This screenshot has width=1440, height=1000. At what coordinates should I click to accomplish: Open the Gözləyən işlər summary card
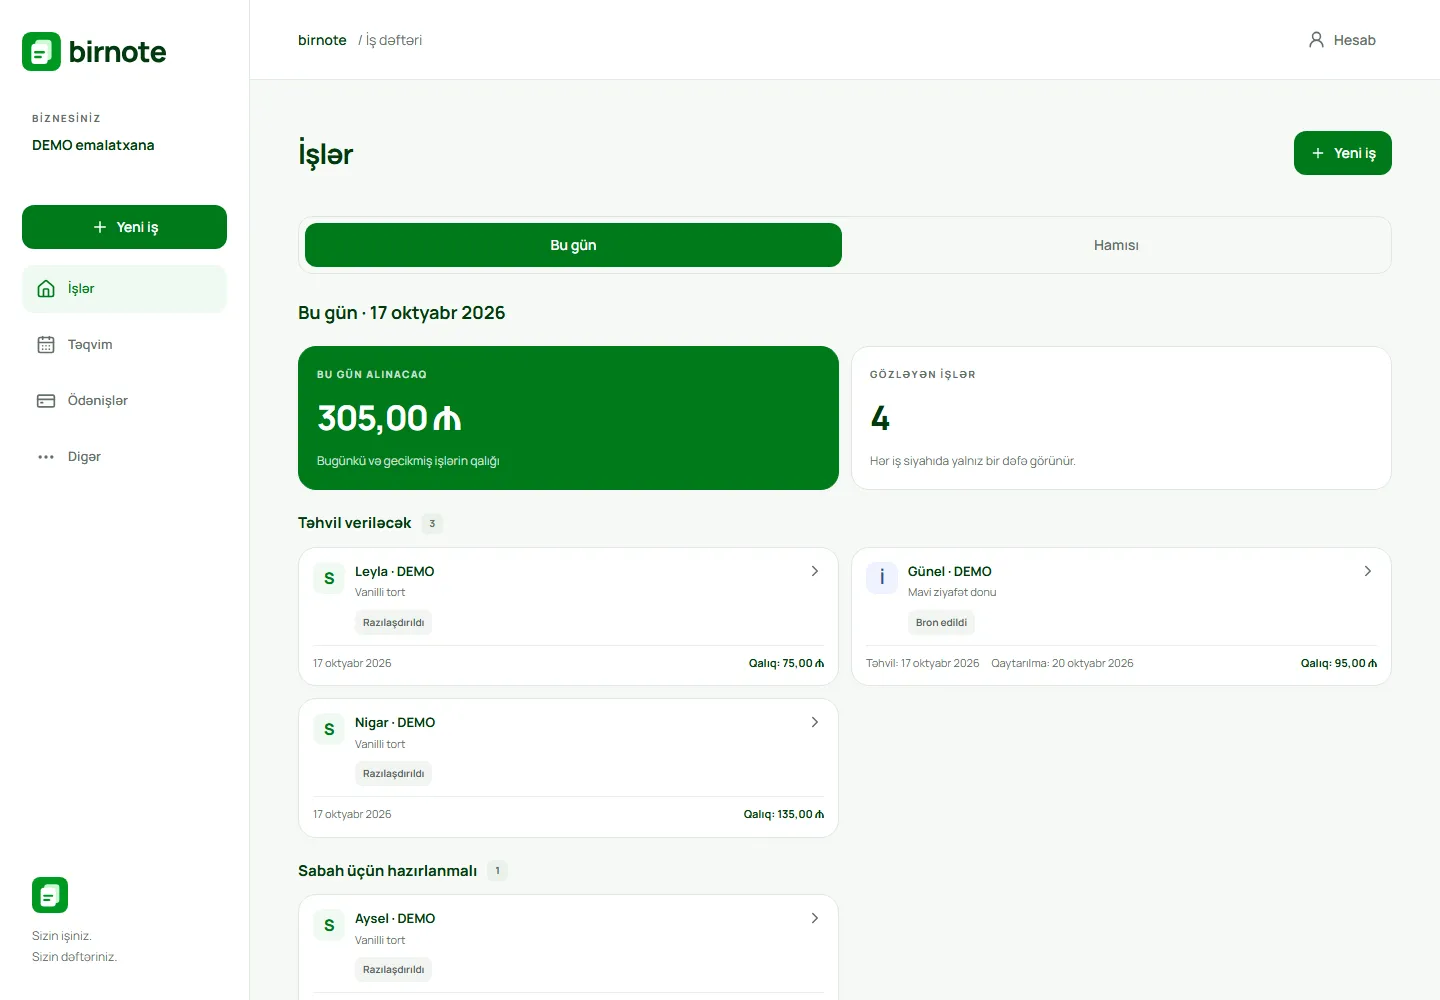click(x=1121, y=418)
